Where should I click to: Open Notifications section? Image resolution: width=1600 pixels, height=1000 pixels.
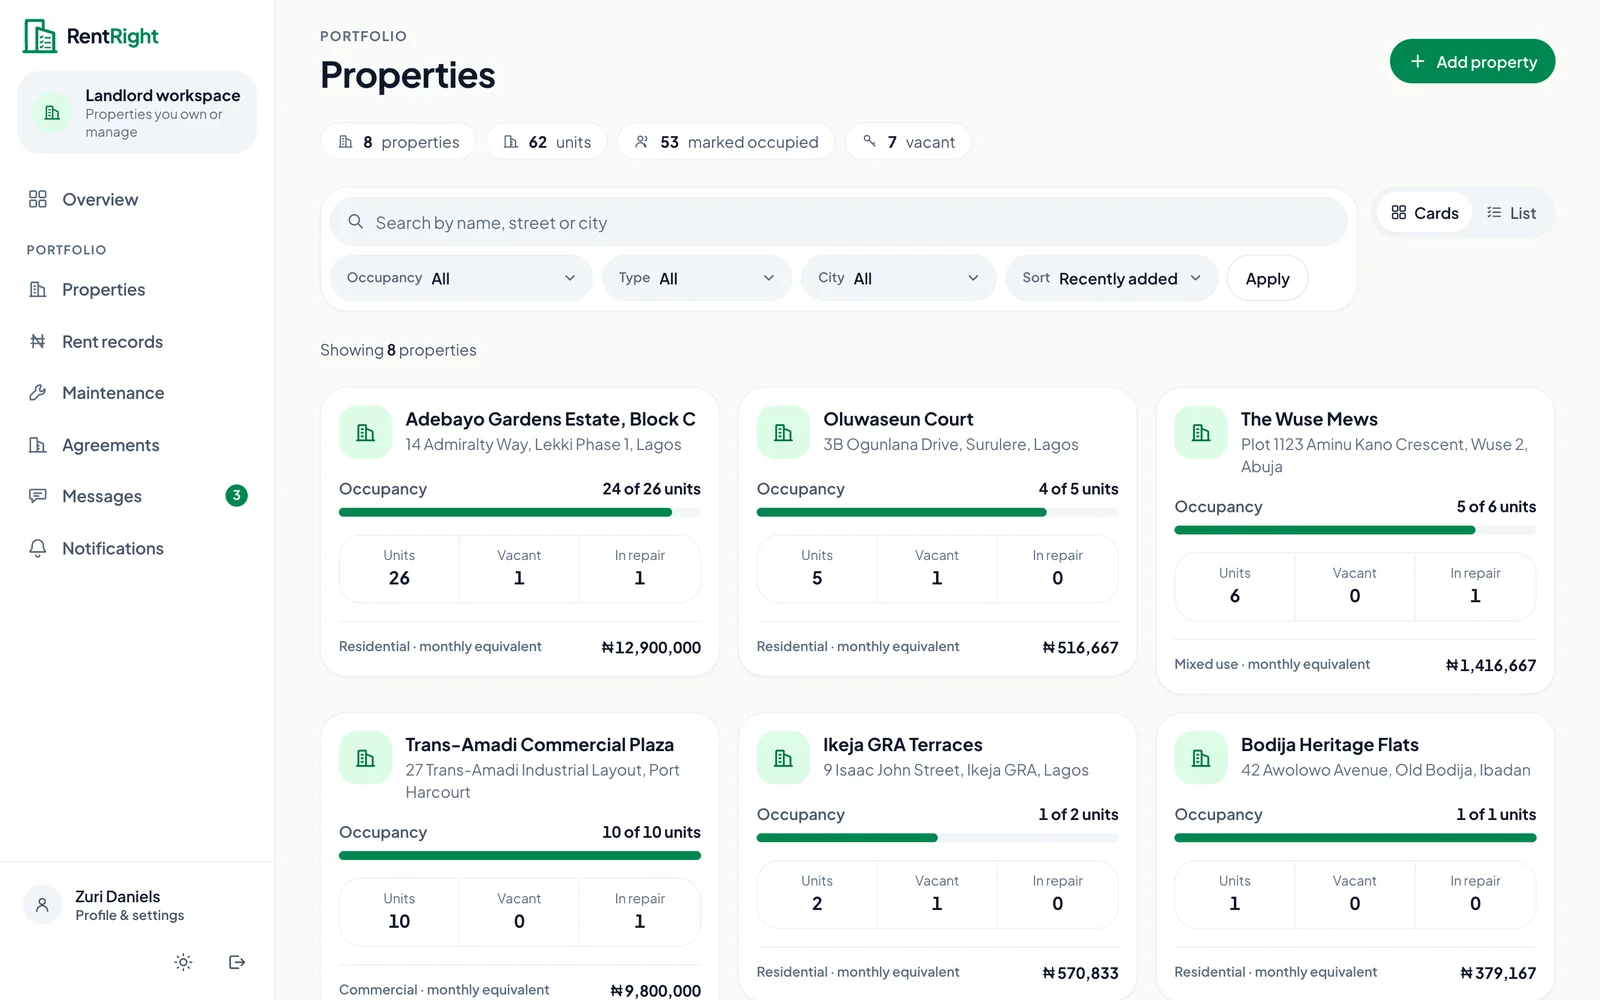tap(137, 548)
